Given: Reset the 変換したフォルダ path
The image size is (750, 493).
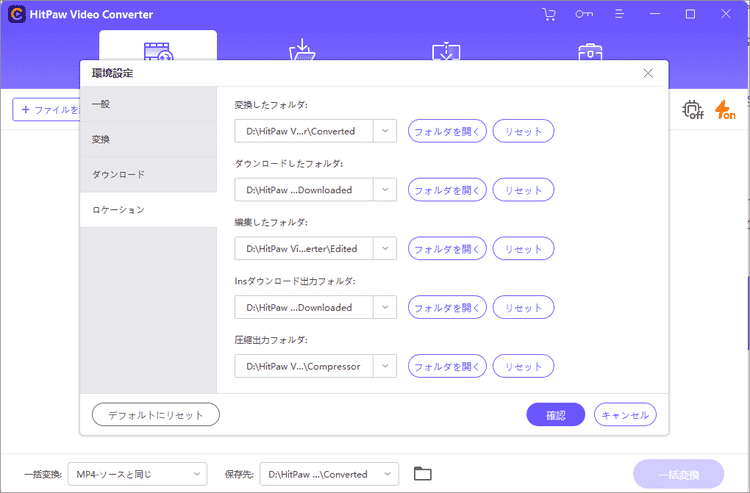Looking at the screenshot, I should pos(523,131).
